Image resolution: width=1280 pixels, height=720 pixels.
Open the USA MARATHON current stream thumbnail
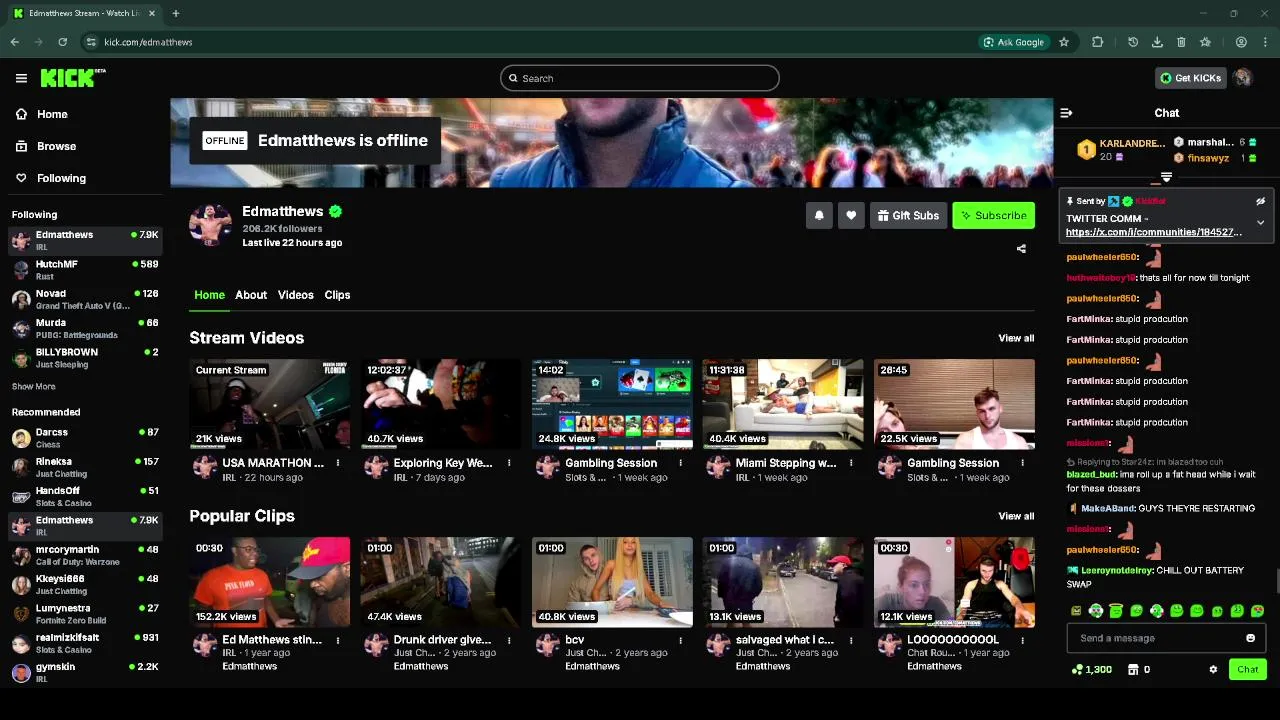[270, 404]
